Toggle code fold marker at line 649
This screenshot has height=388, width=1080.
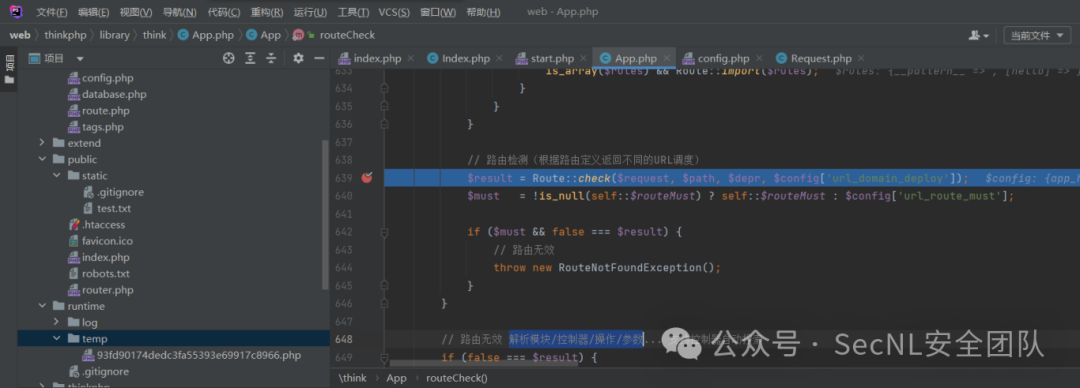[384, 358]
